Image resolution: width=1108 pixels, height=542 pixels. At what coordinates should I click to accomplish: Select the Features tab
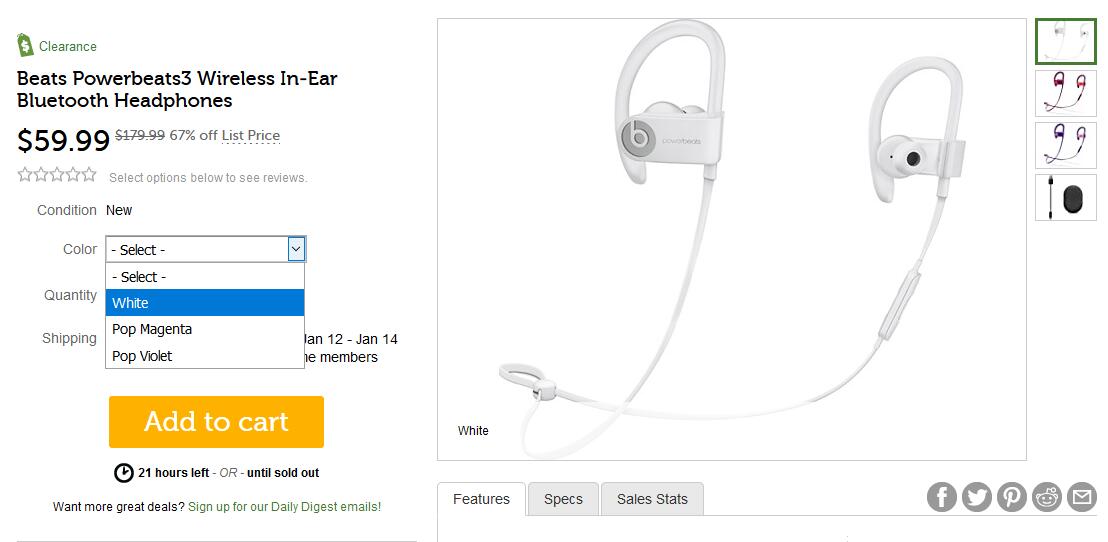pyautogui.click(x=481, y=499)
